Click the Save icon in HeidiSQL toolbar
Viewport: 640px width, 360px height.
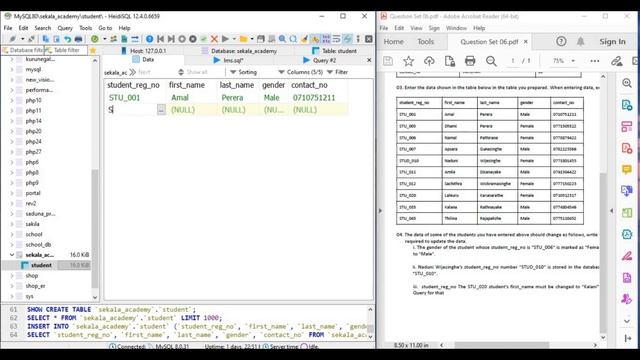261,39
